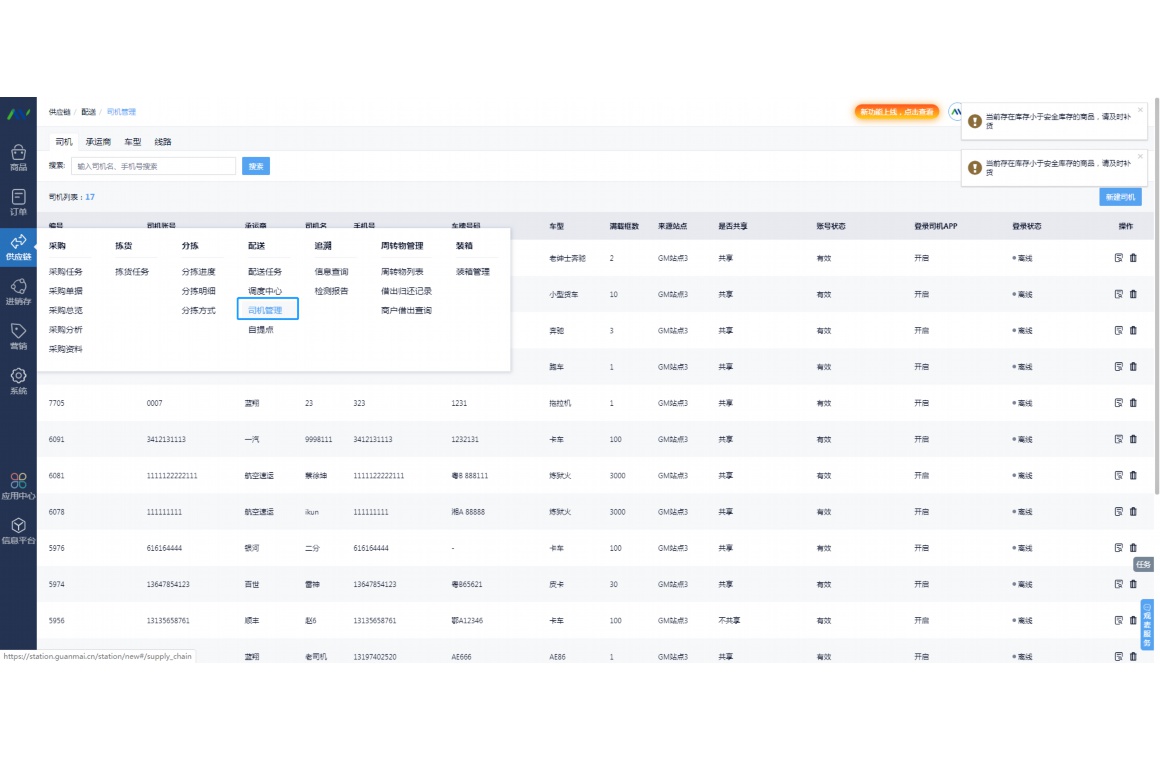The width and height of the screenshot is (1160, 760).
Task: Switch to the 车型 tab
Action: [133, 142]
